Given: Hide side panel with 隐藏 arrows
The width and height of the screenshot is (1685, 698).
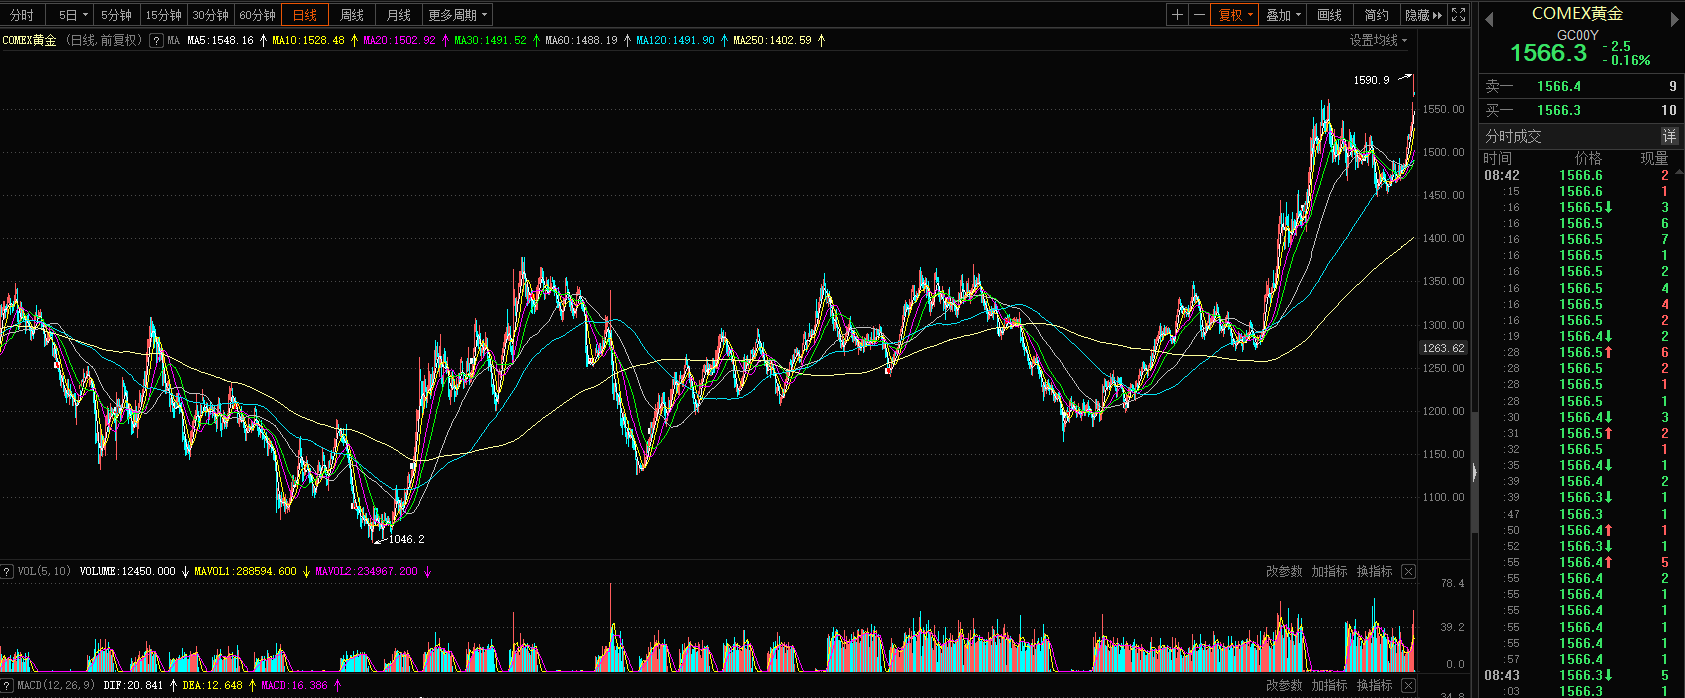Looking at the screenshot, I should click(1424, 15).
